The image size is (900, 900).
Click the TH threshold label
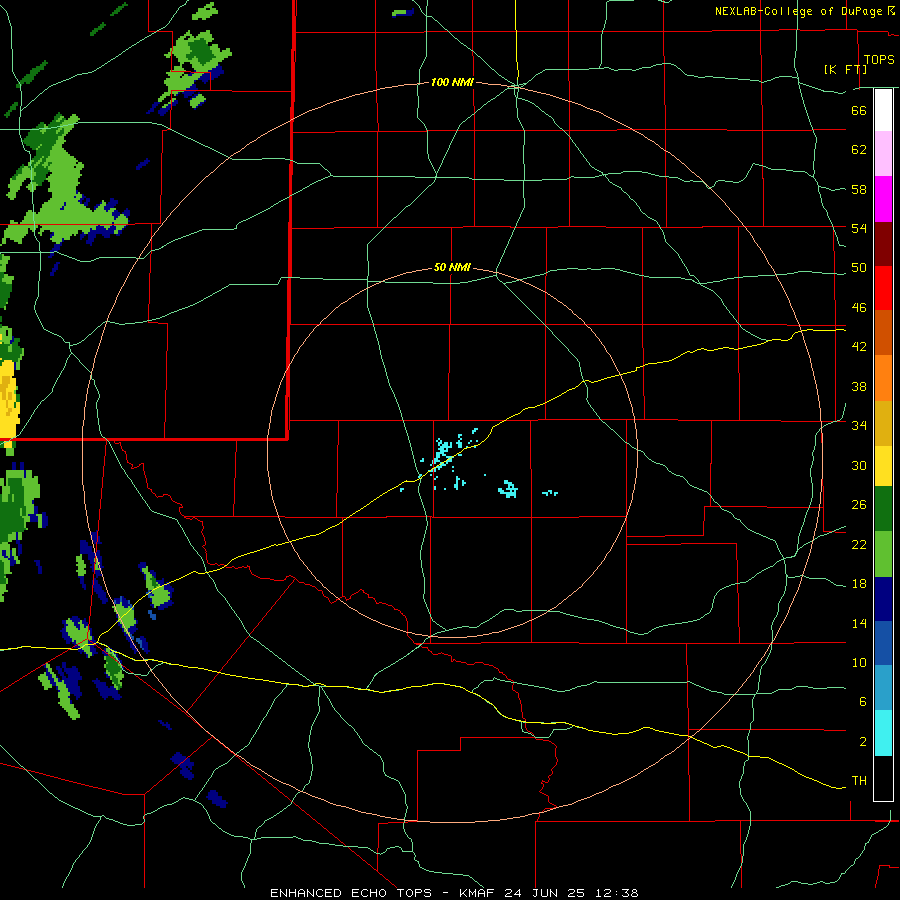pyautogui.click(x=859, y=781)
